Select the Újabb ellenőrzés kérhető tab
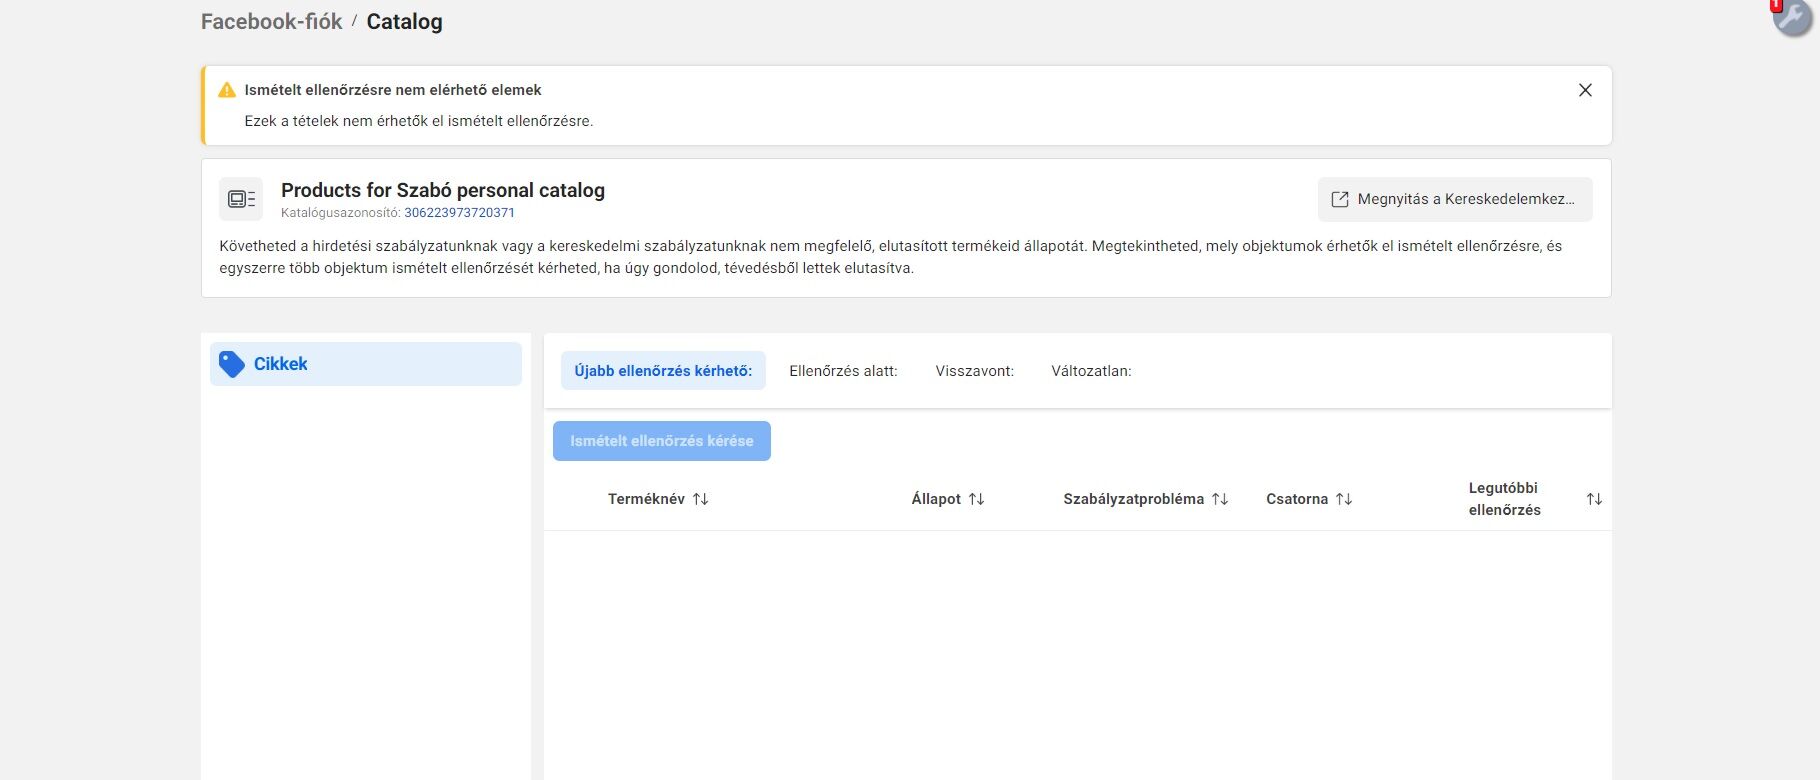The width and height of the screenshot is (1820, 780). 663,371
